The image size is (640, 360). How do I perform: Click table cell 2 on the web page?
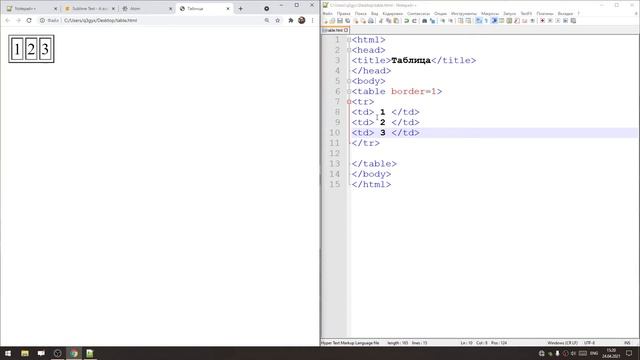tap(31, 49)
